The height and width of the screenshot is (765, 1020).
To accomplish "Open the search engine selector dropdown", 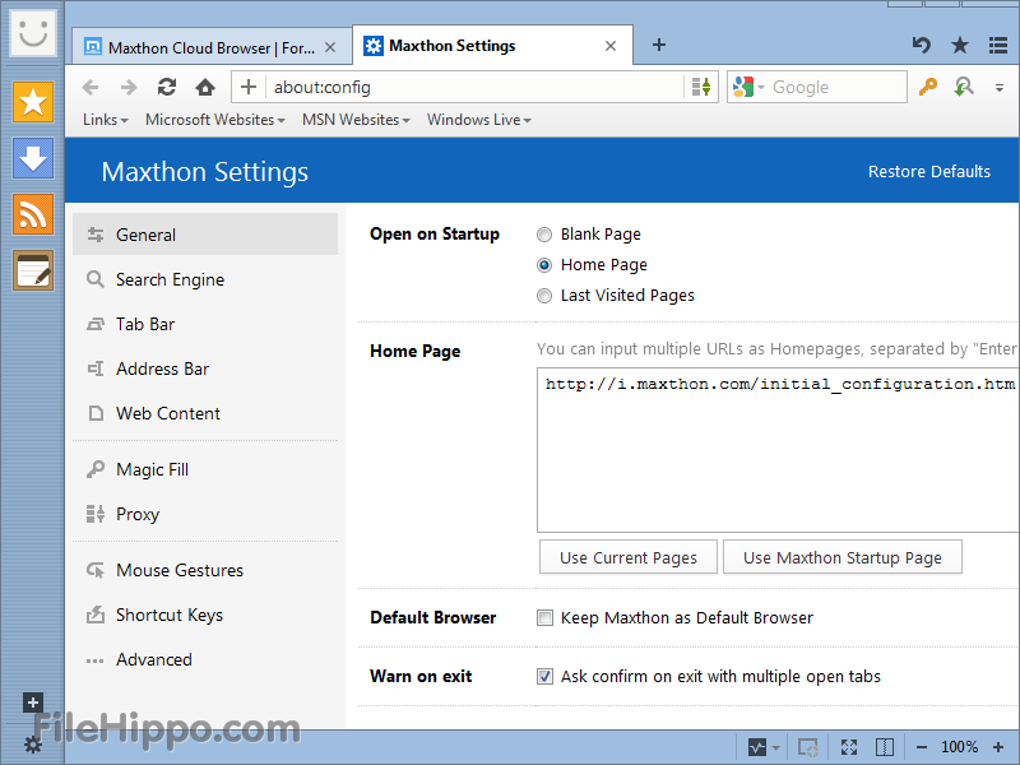I will tap(748, 87).
